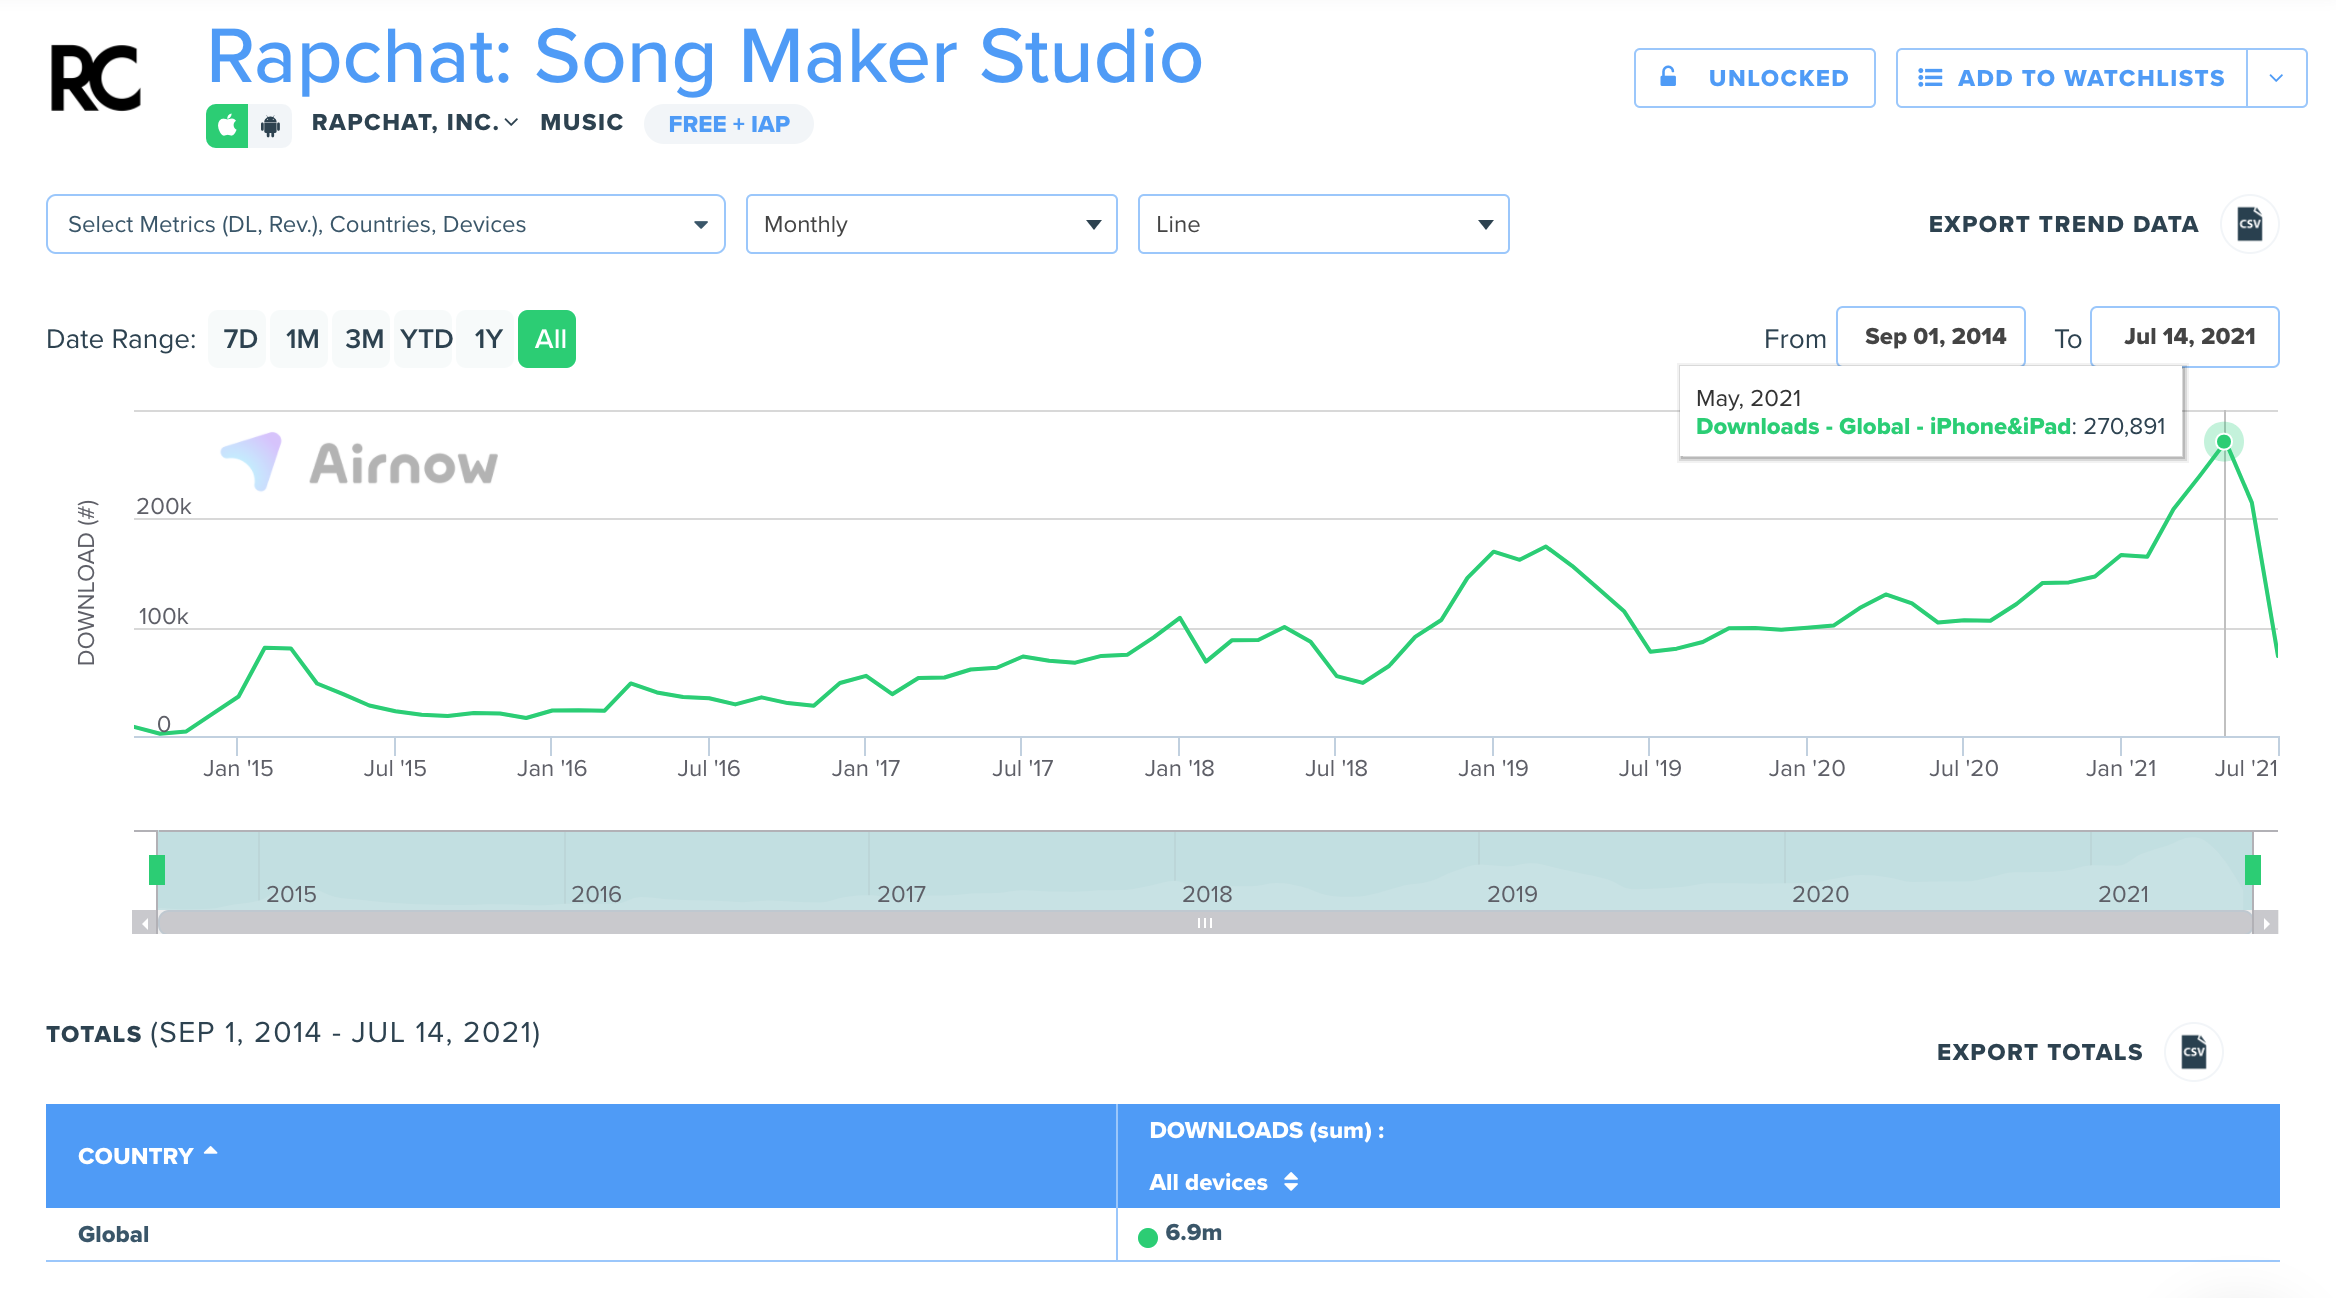Click the Export Trend Data CSV icon
This screenshot has width=2336, height=1298.
coord(2249,224)
